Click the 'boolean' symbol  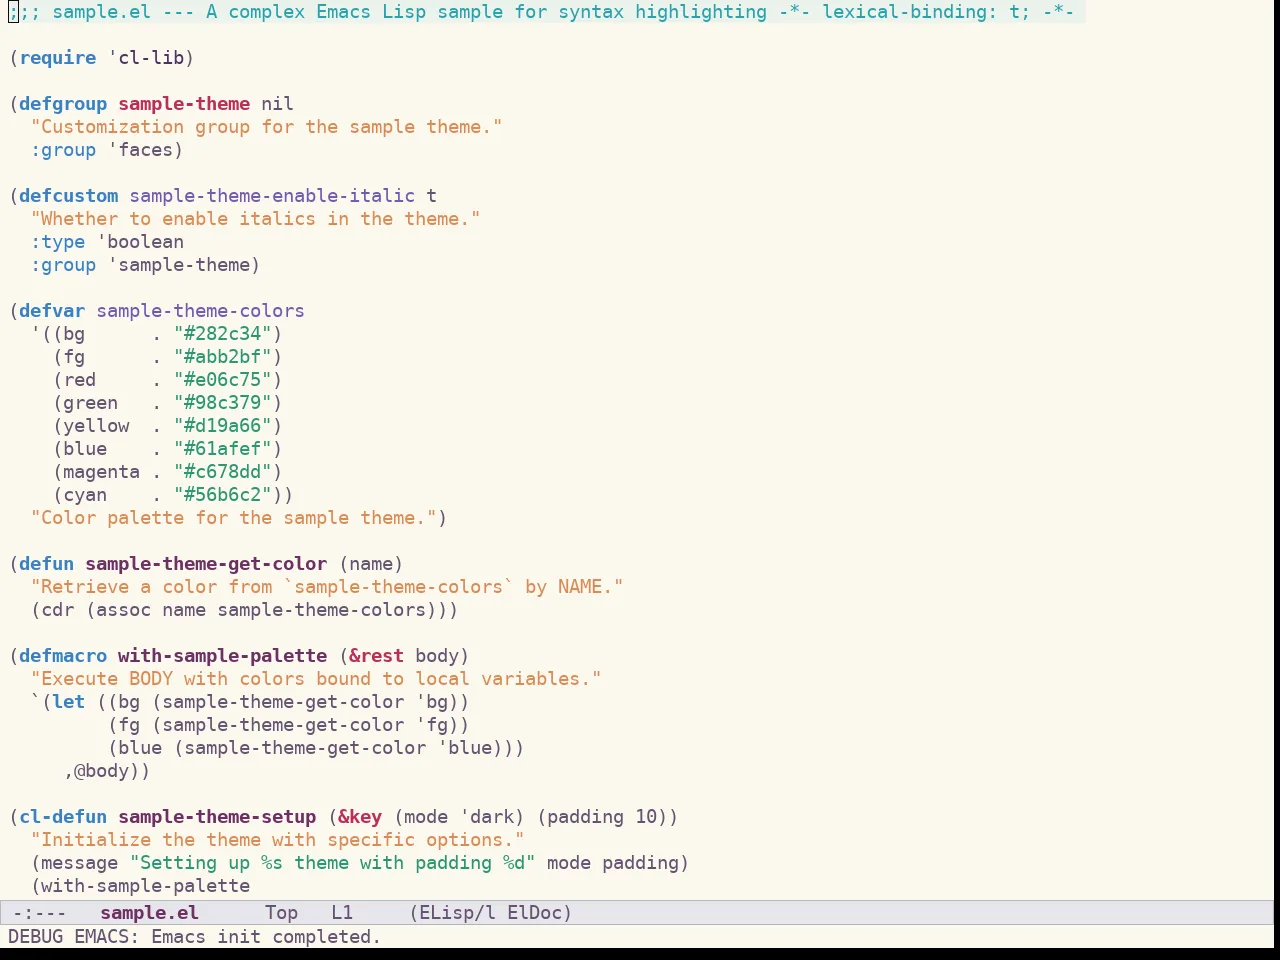point(145,242)
